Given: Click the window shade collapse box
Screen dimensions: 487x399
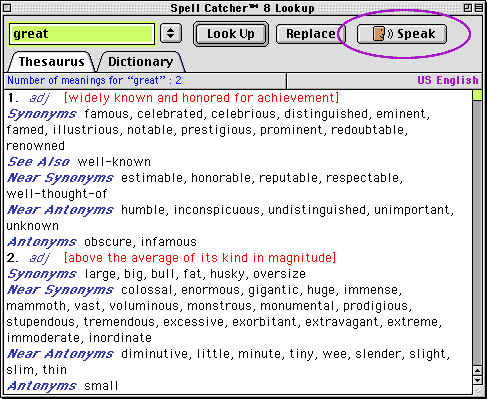Looking at the screenshot, I should (479, 8).
